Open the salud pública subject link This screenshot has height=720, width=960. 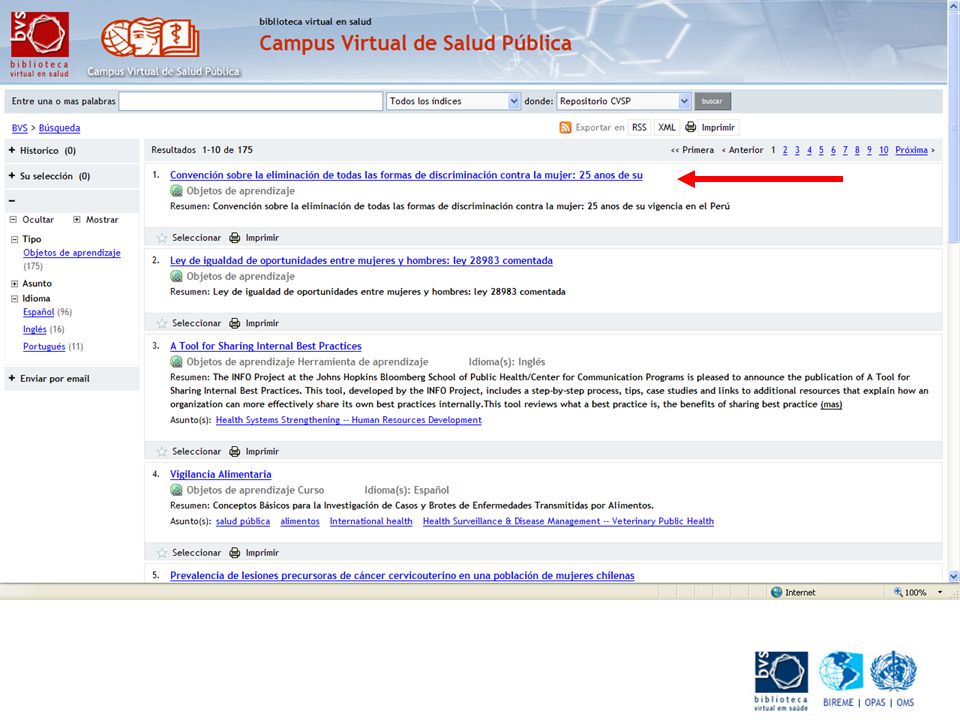(x=243, y=521)
